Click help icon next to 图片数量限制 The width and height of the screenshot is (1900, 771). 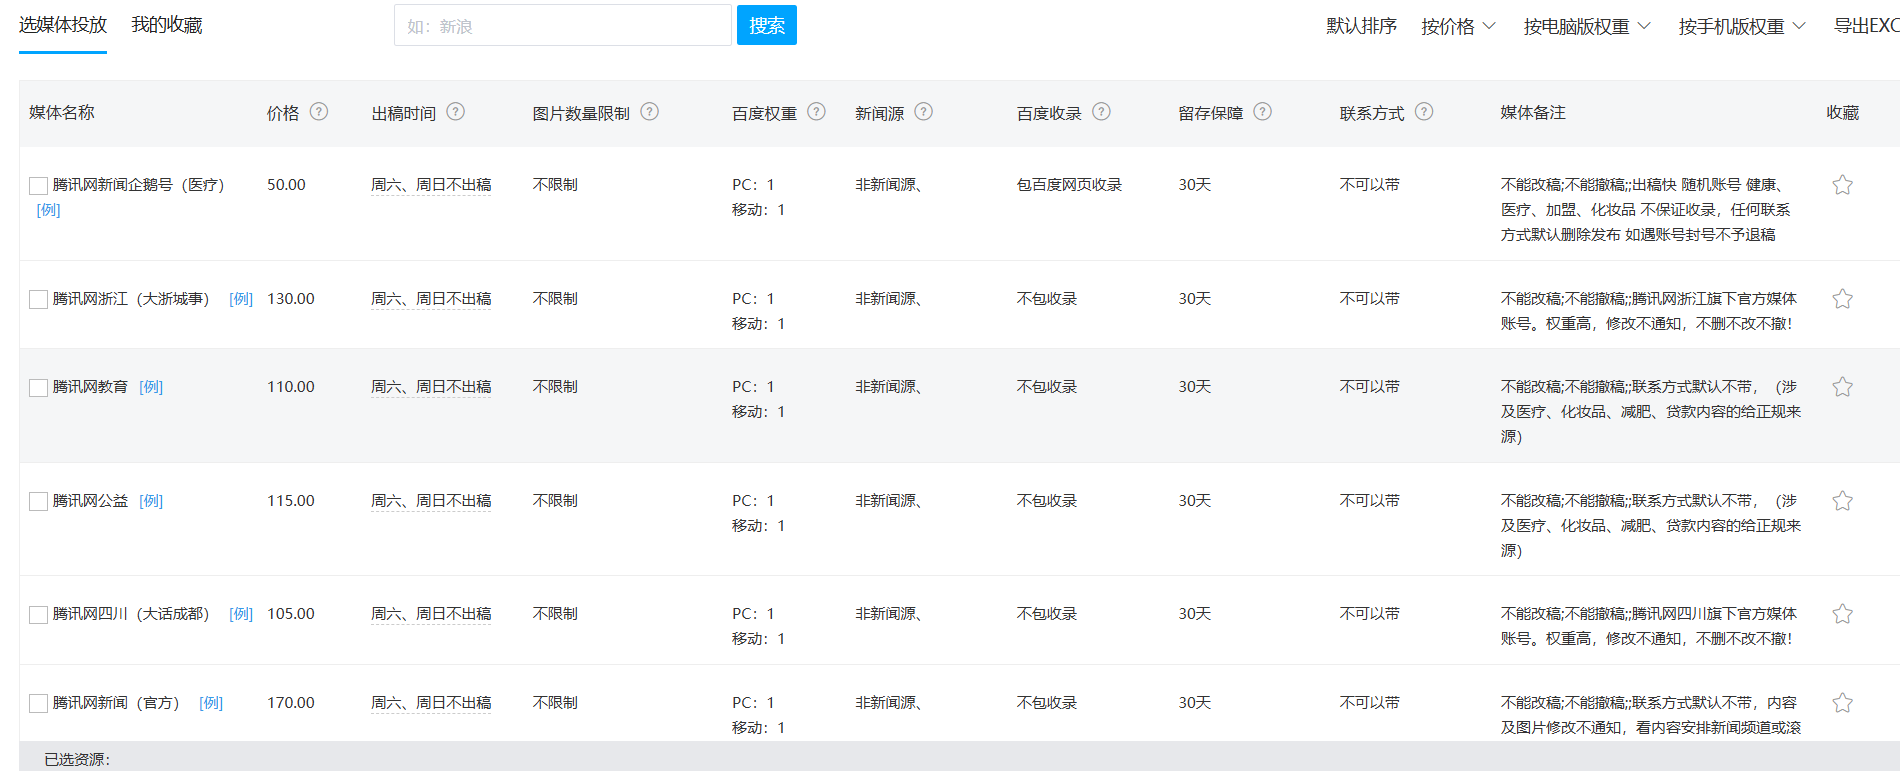(x=649, y=112)
